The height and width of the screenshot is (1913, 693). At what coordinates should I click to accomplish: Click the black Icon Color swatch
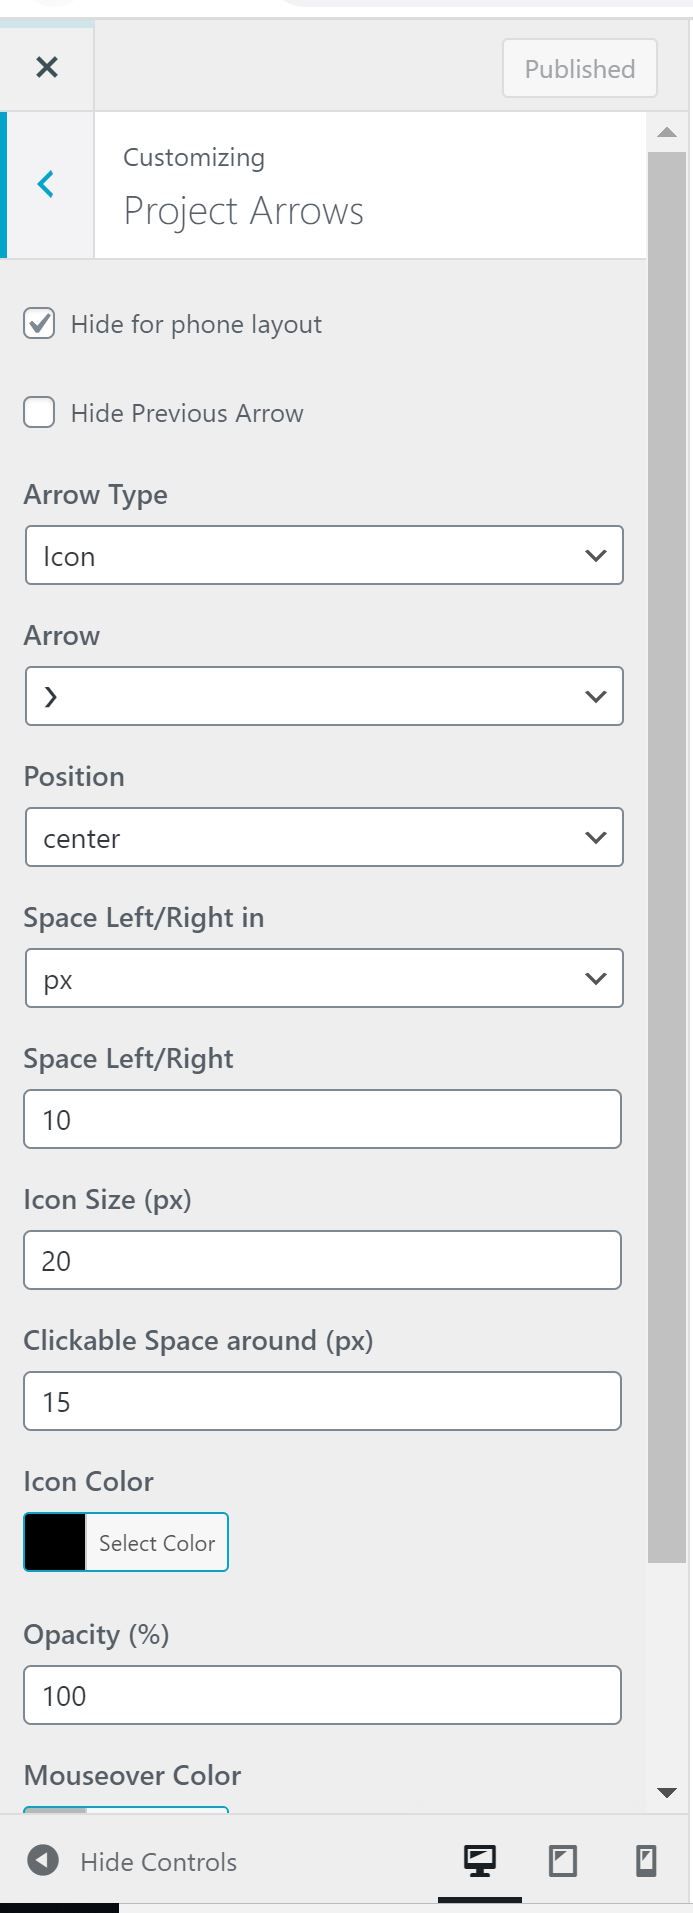pos(56,1542)
